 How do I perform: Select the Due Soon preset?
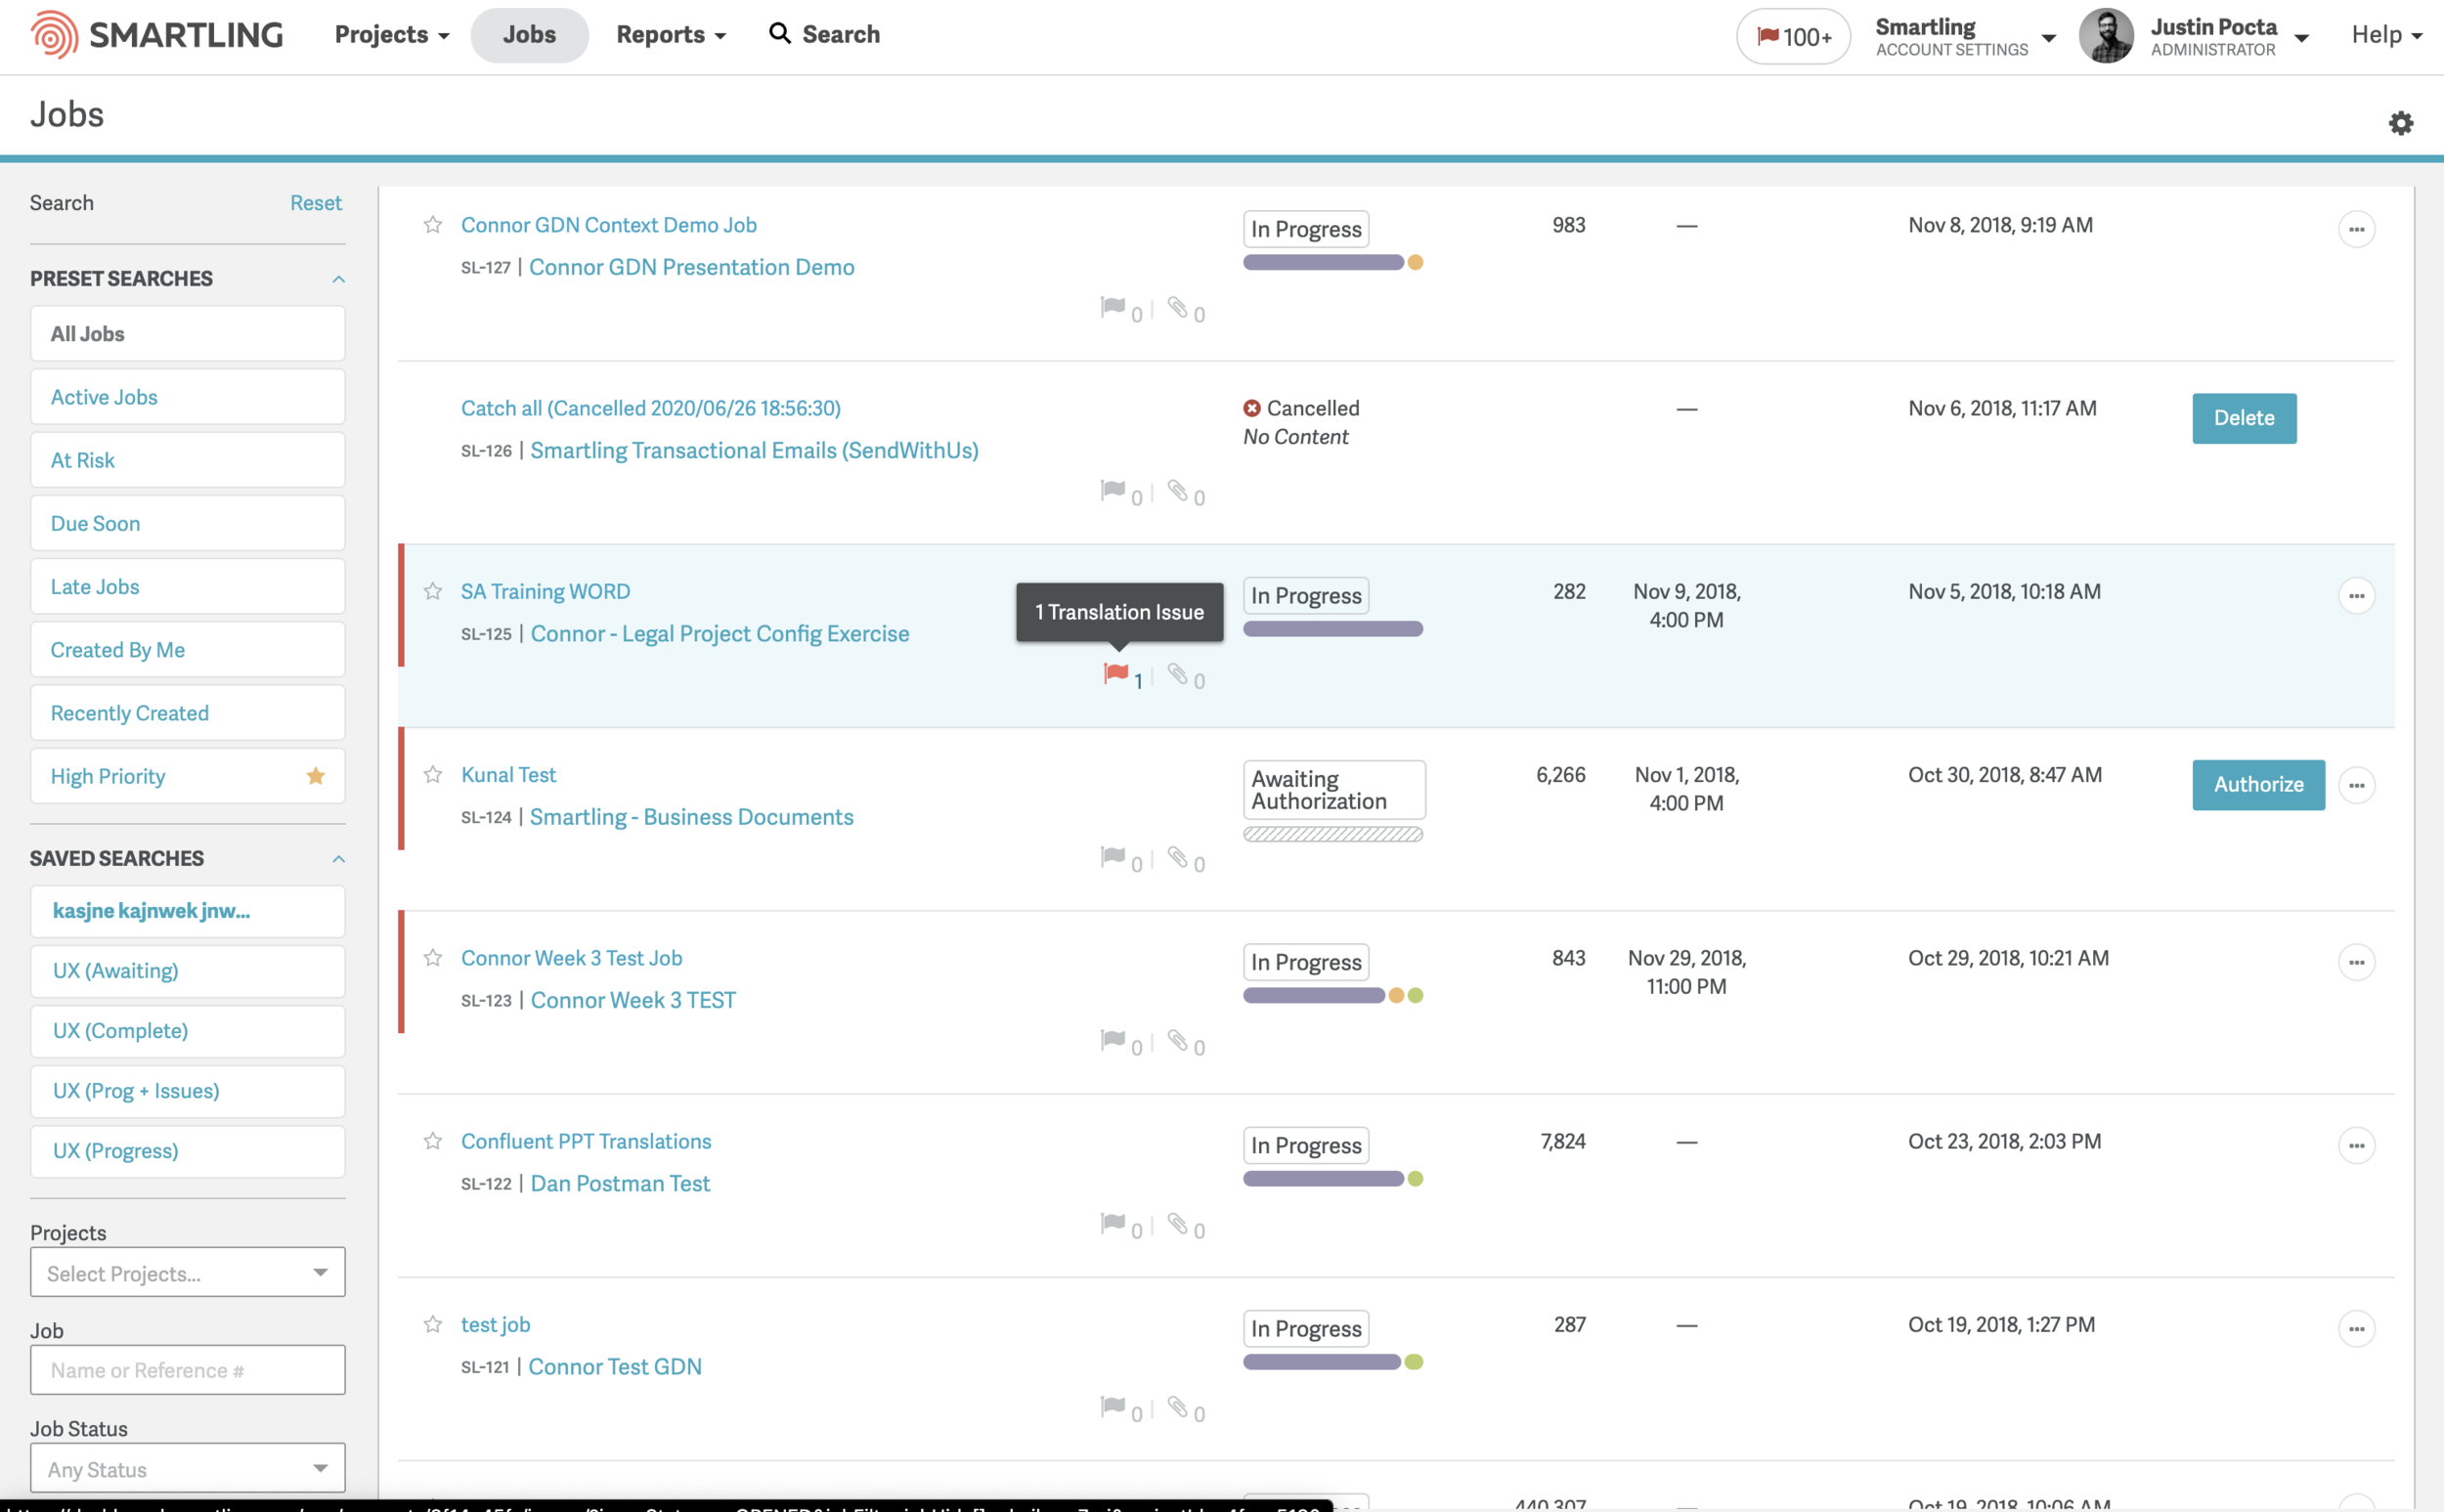tap(188, 523)
